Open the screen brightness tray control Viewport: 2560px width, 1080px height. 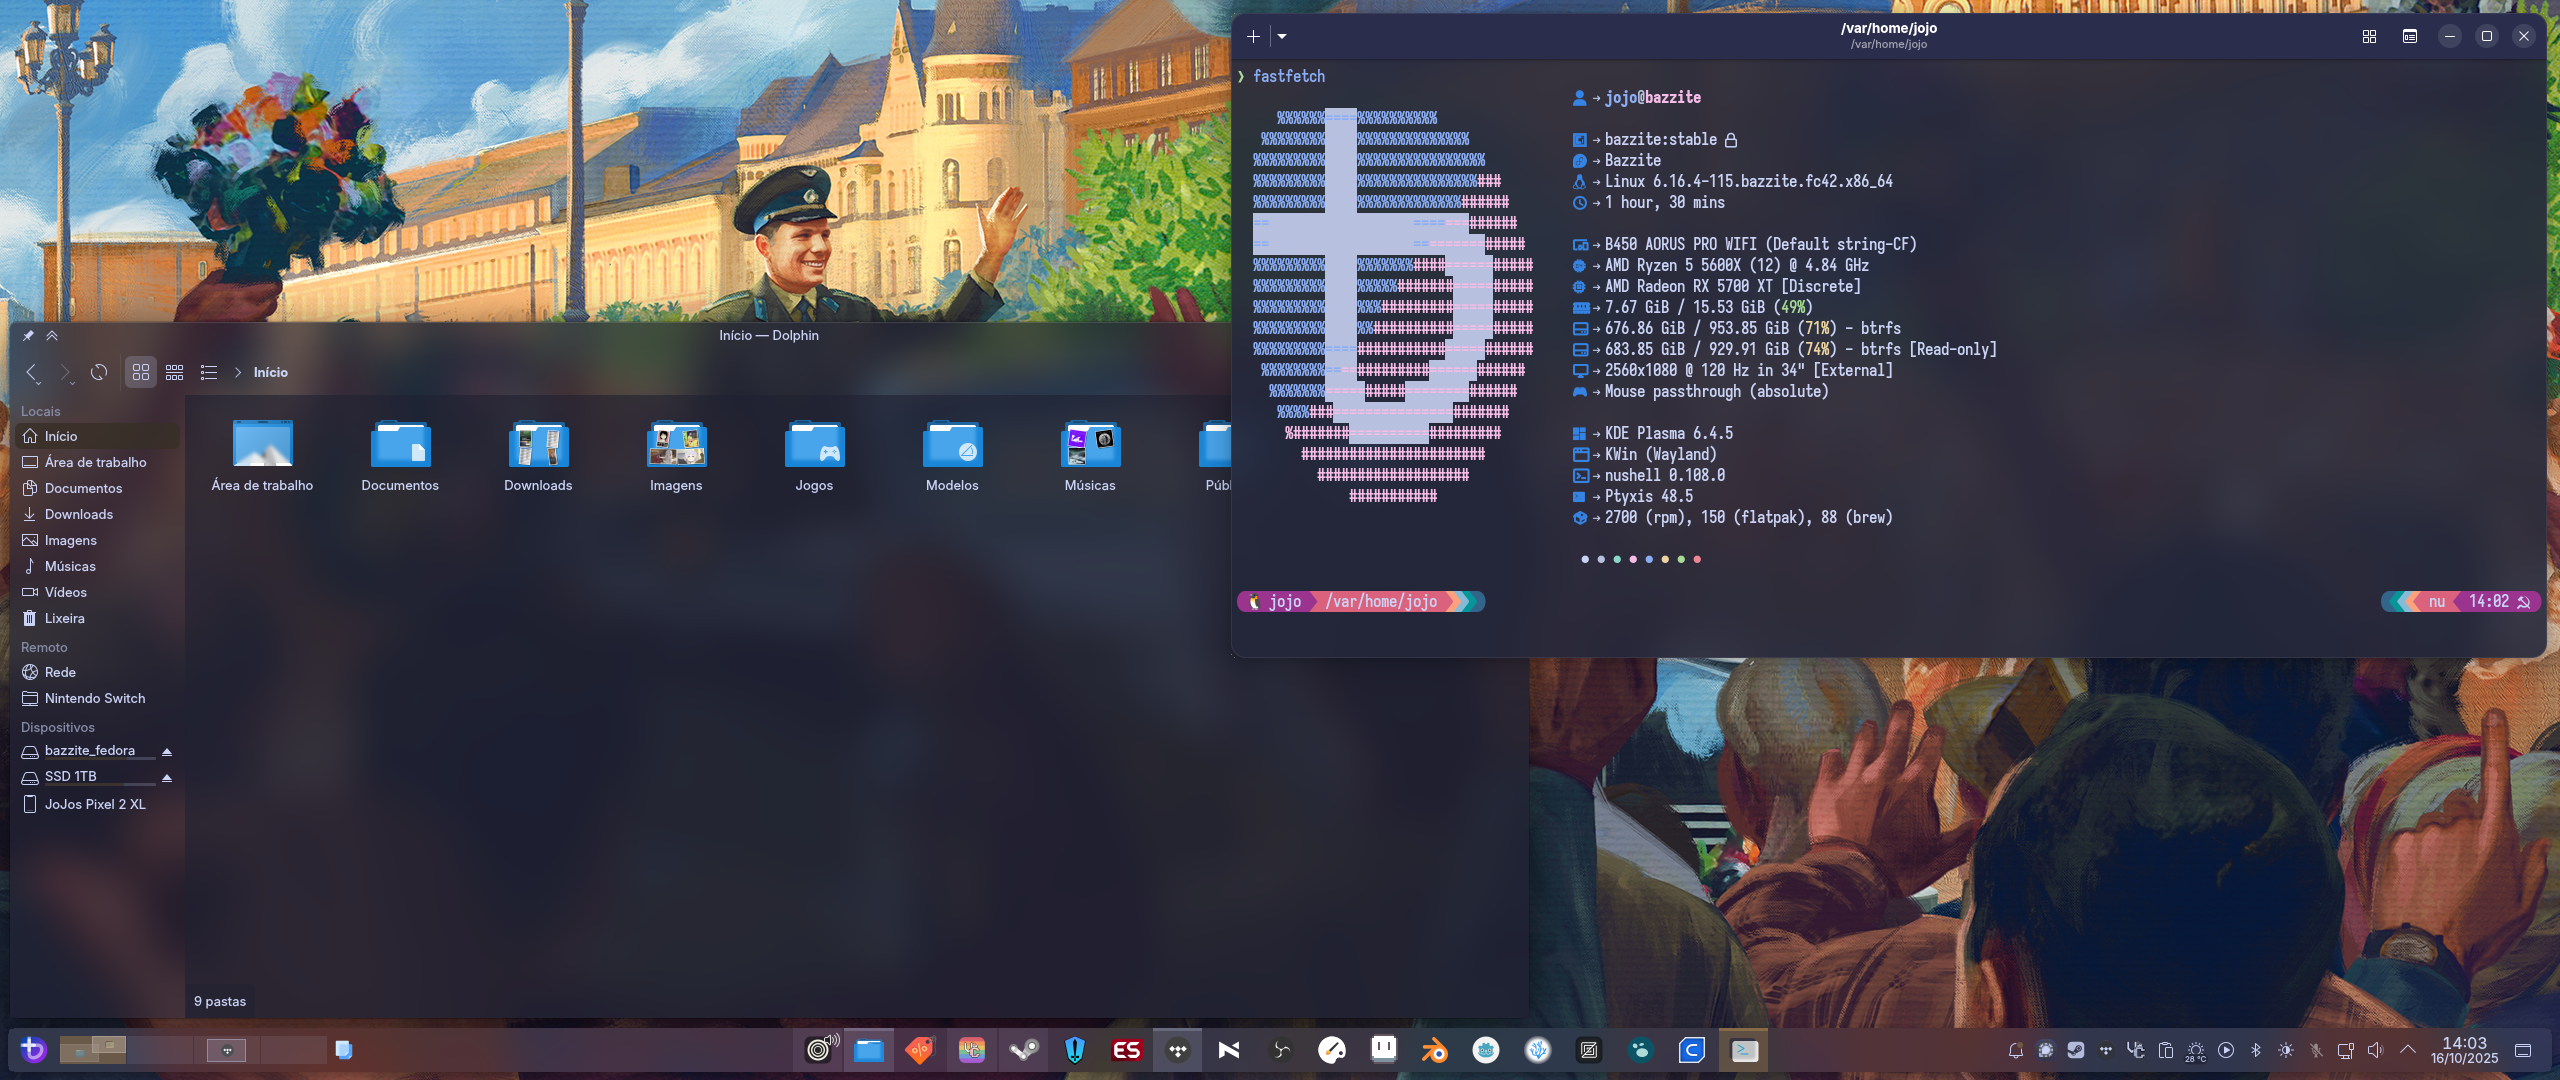pyautogui.click(x=2286, y=1050)
